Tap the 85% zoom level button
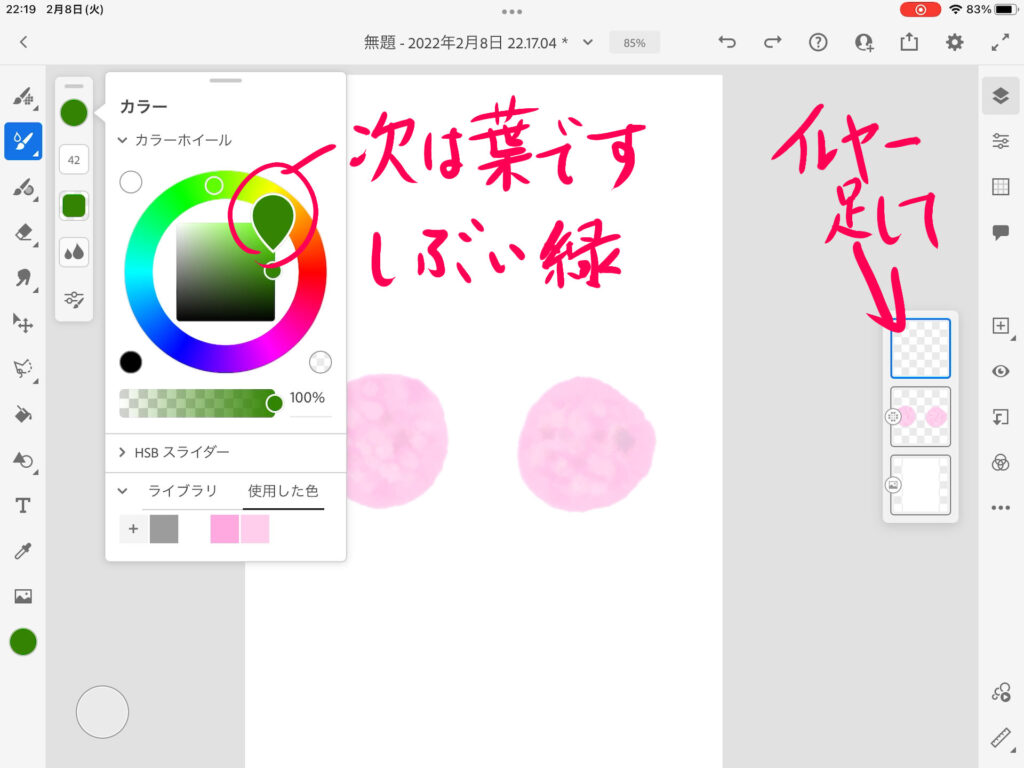Screen dimensions: 1024x768 tap(634, 43)
